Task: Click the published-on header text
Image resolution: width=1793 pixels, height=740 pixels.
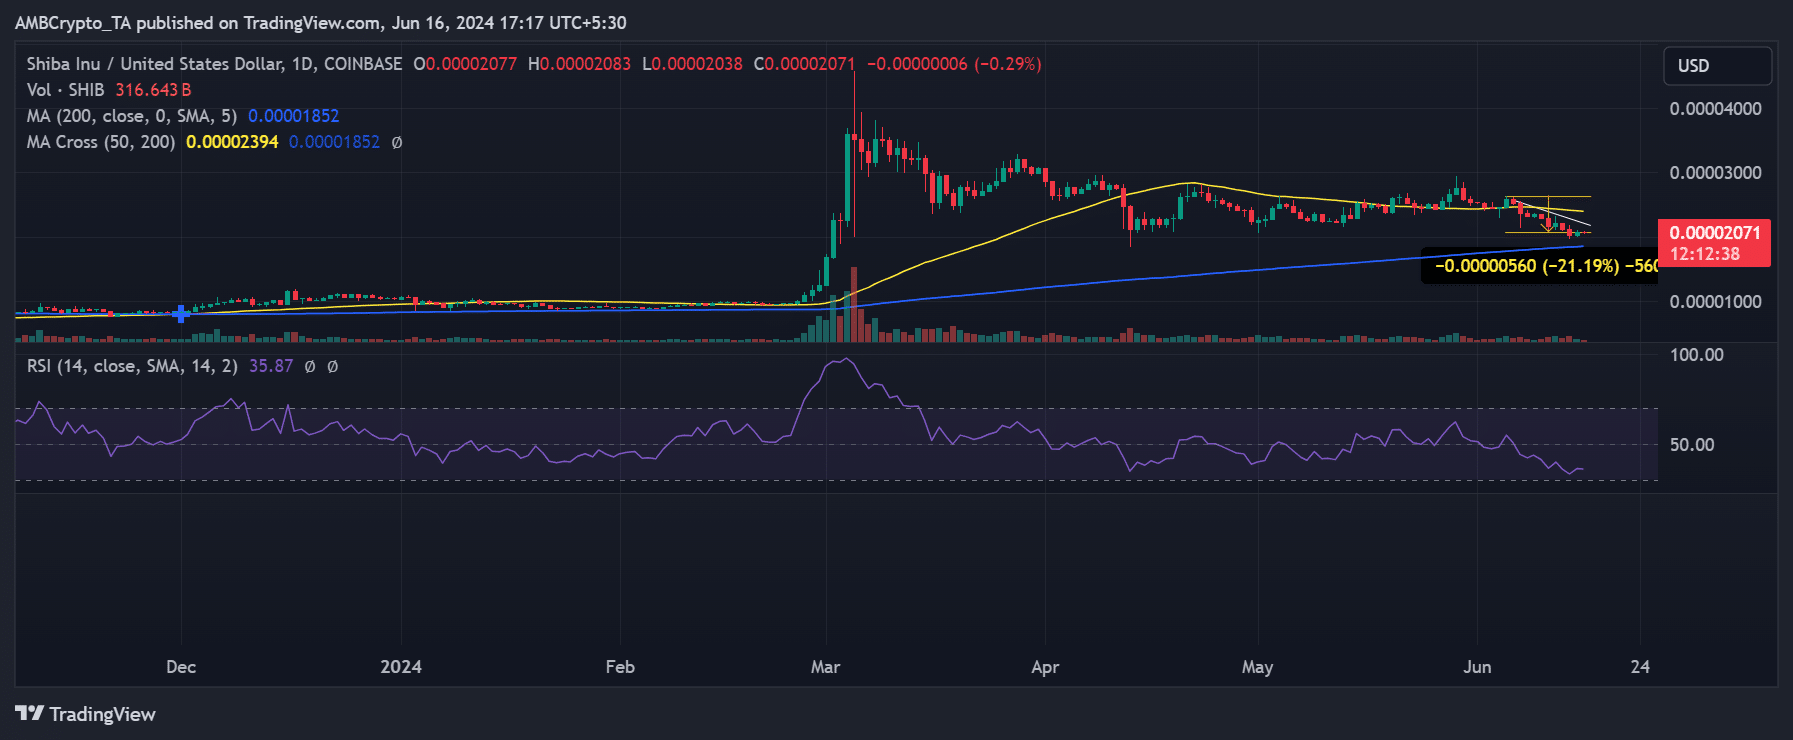Action: [321, 23]
